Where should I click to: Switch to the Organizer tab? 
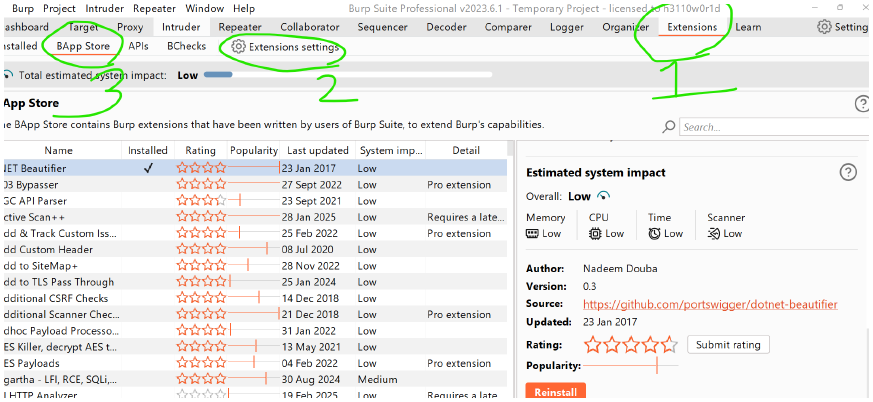(x=623, y=27)
